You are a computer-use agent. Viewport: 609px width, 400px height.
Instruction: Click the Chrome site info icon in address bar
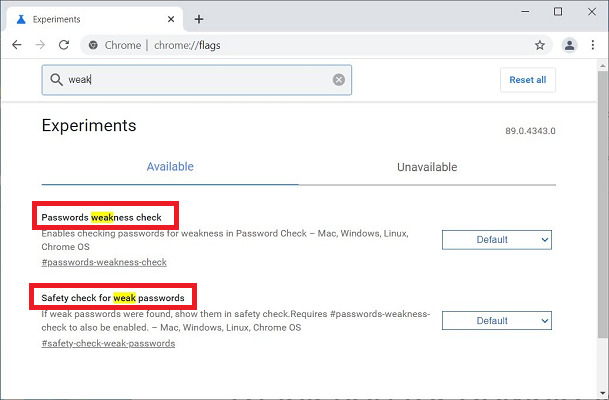[x=93, y=45]
